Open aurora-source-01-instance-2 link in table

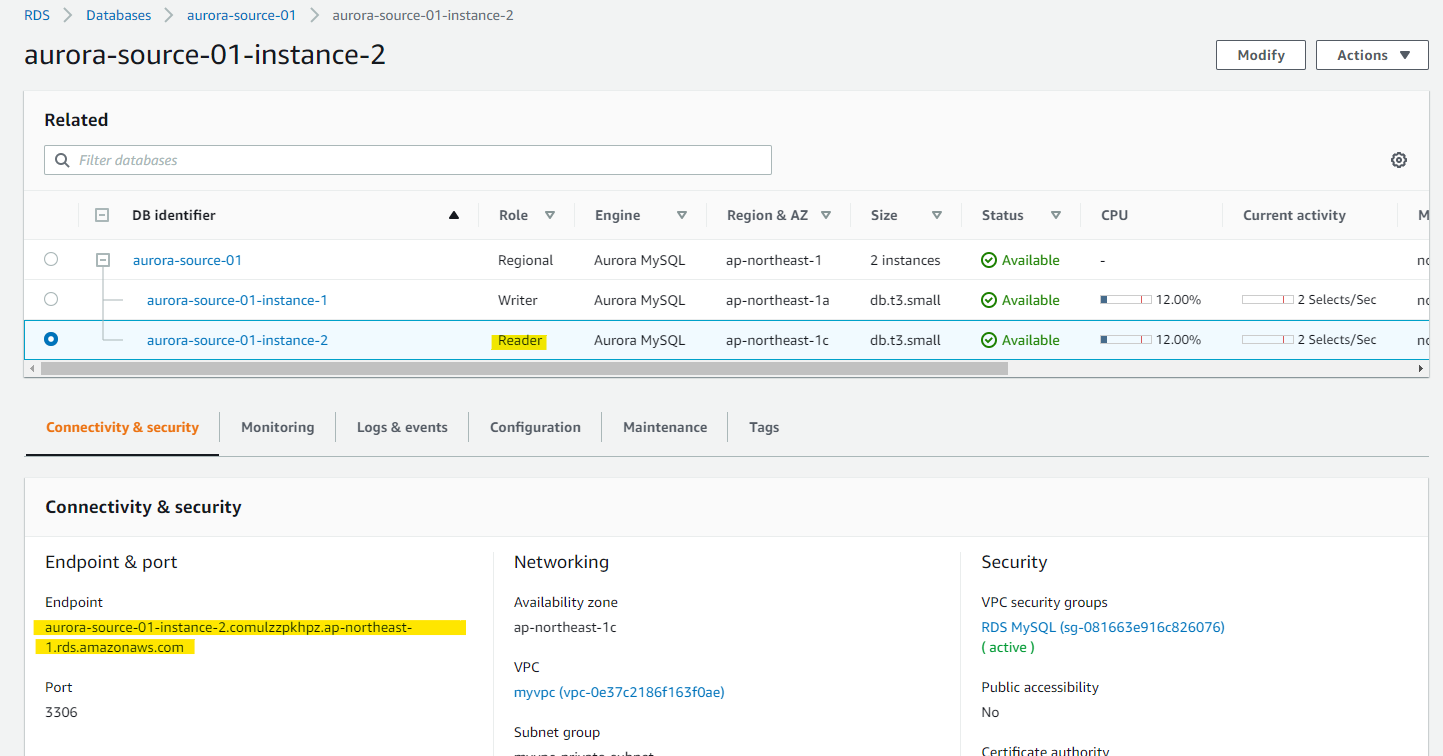coord(237,340)
